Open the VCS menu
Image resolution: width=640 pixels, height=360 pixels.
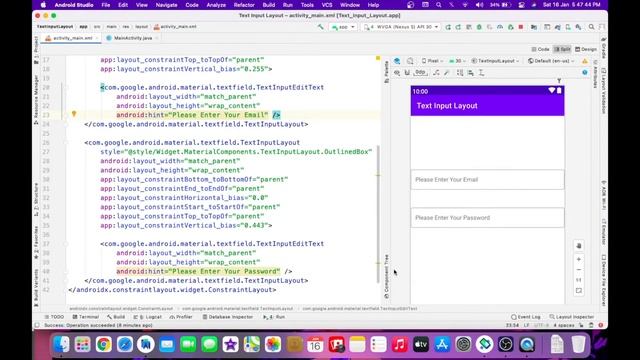click(327, 5)
